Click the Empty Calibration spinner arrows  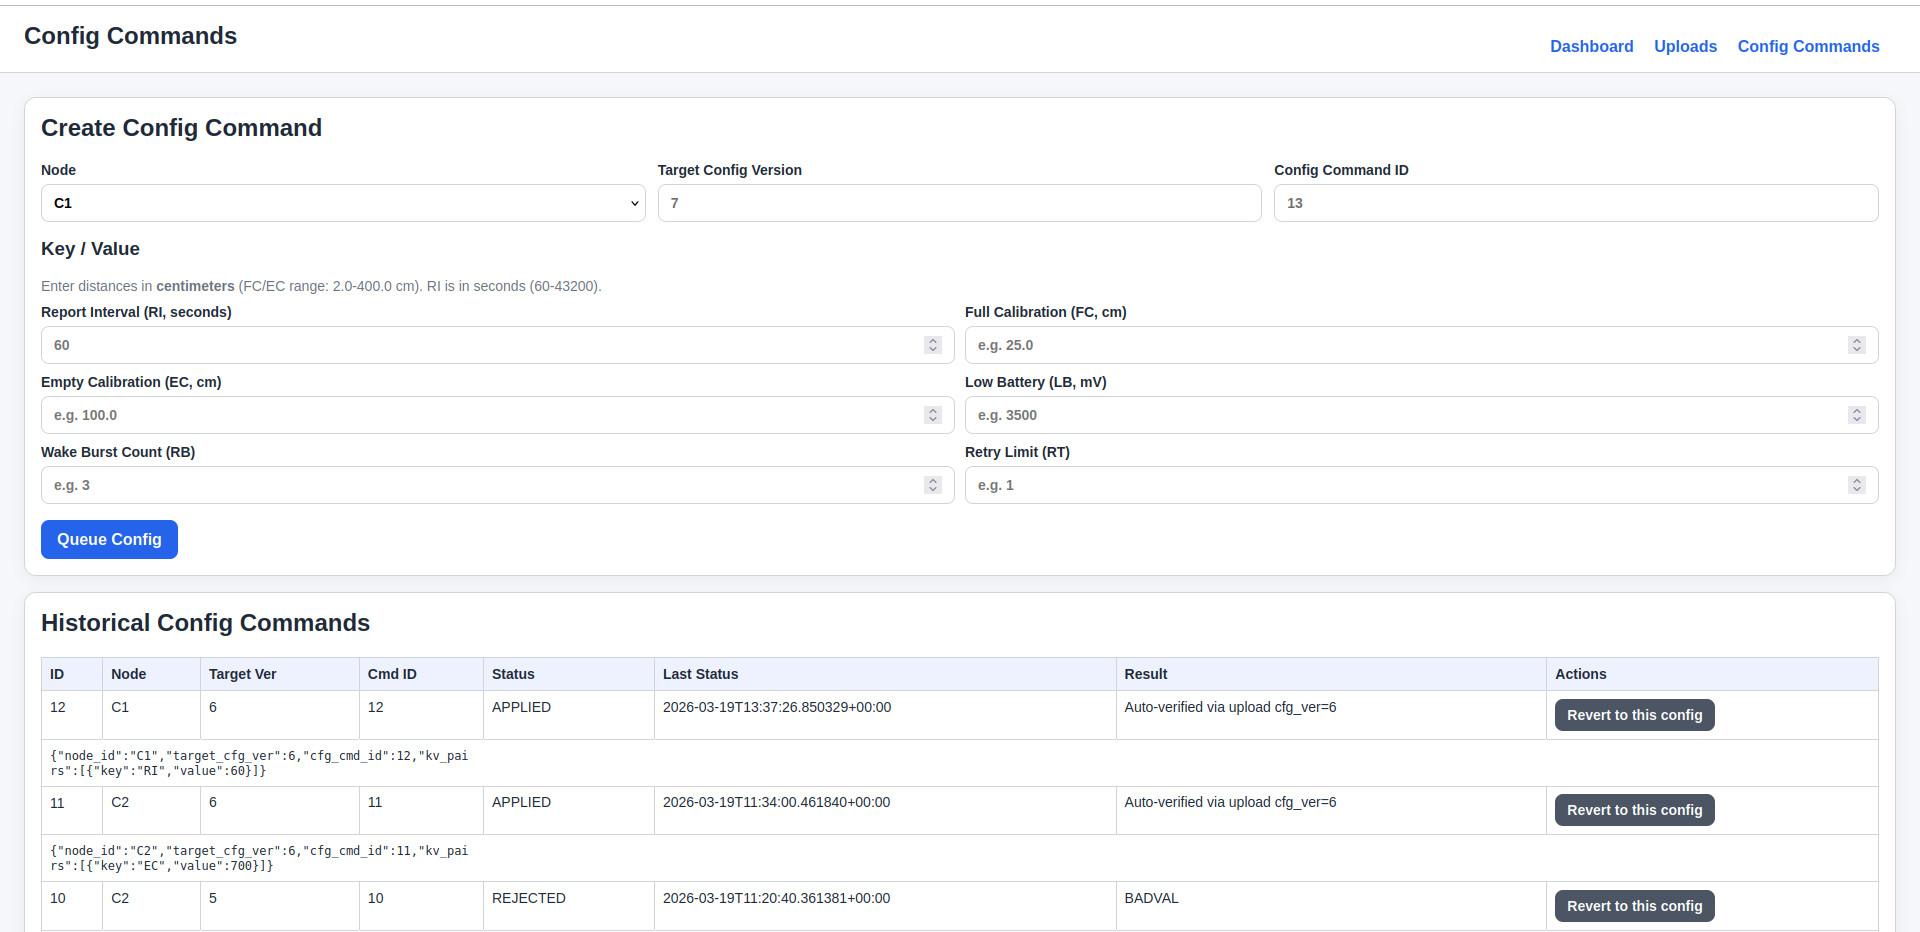point(932,415)
